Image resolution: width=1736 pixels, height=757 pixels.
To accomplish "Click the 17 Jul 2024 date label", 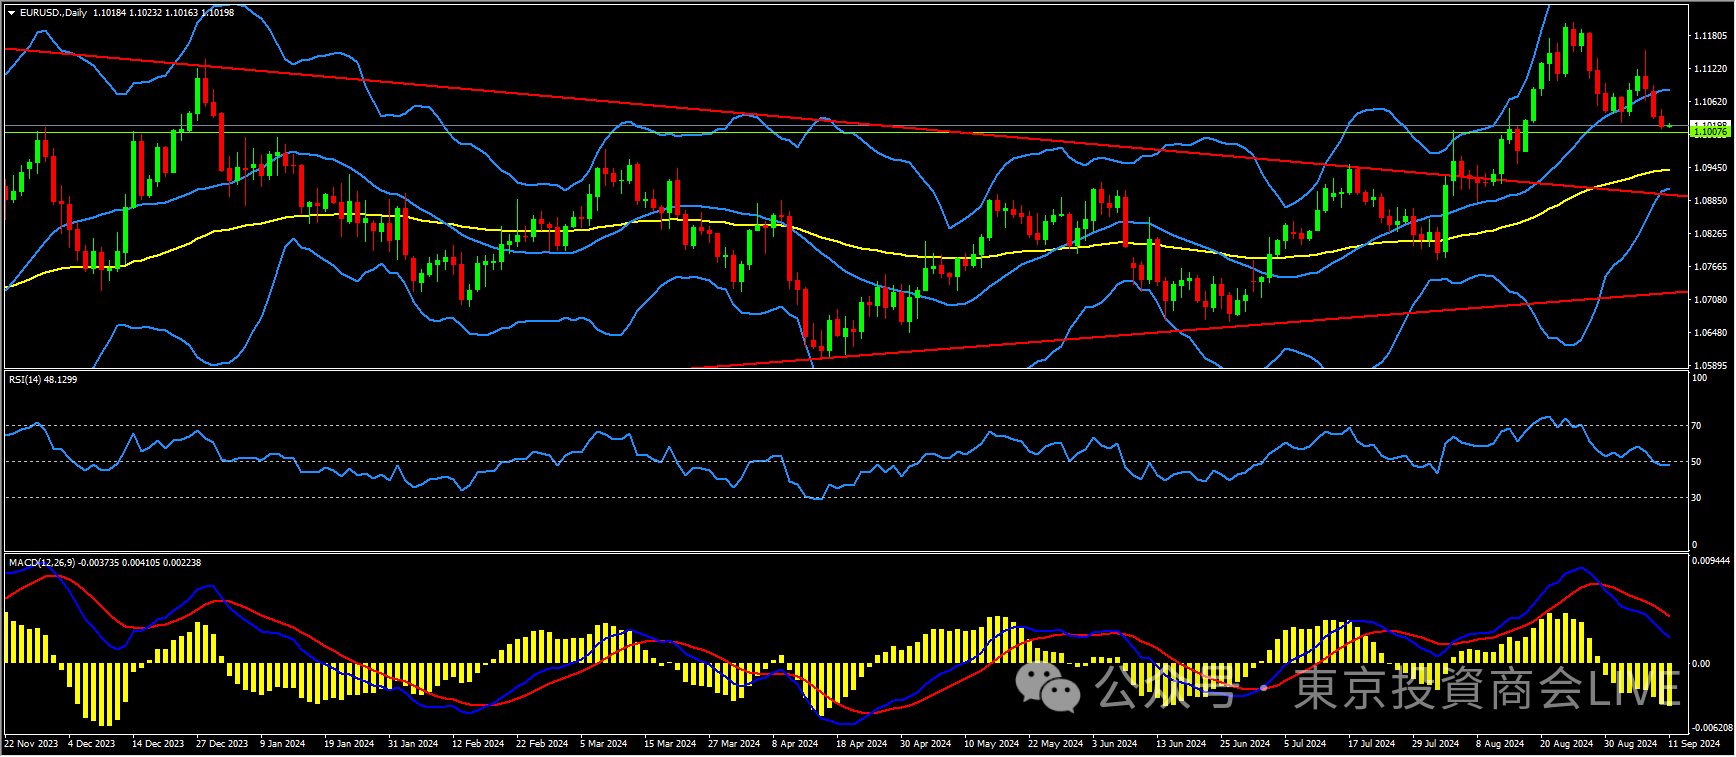I will 1372,744.
